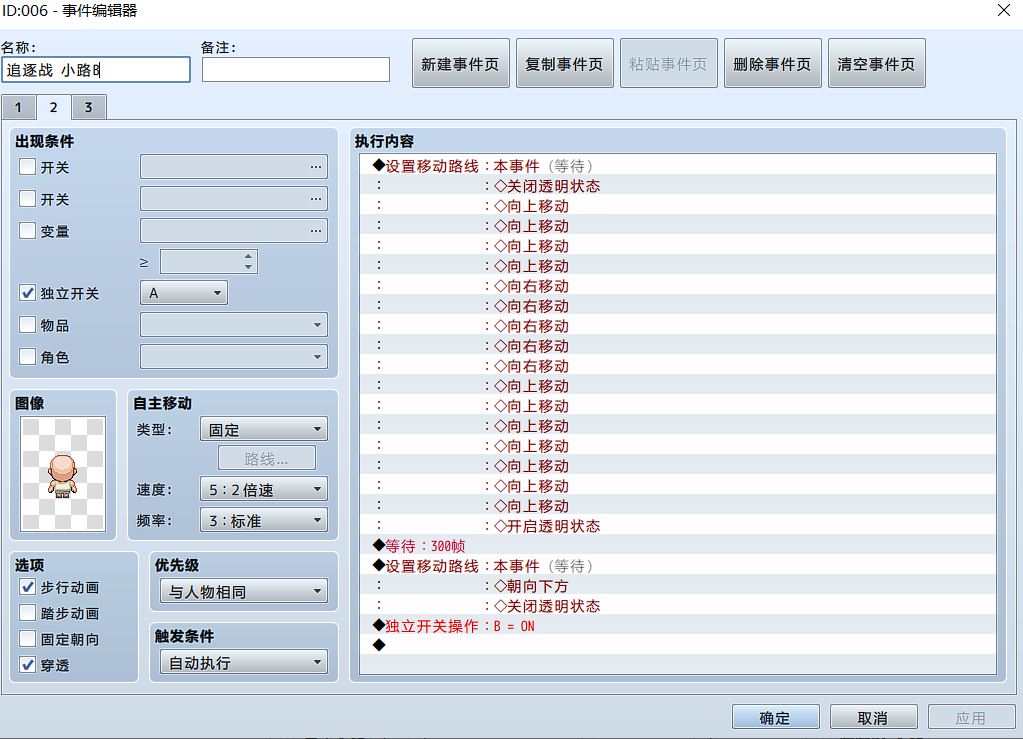Click the 清空事件页 button
The image size is (1023, 739).
point(877,63)
